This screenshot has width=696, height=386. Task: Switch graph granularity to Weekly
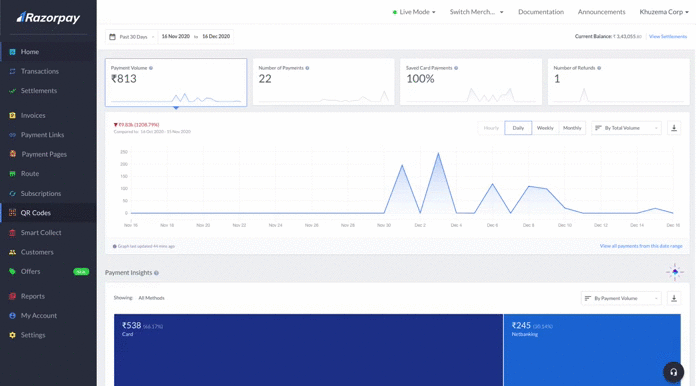(x=545, y=128)
